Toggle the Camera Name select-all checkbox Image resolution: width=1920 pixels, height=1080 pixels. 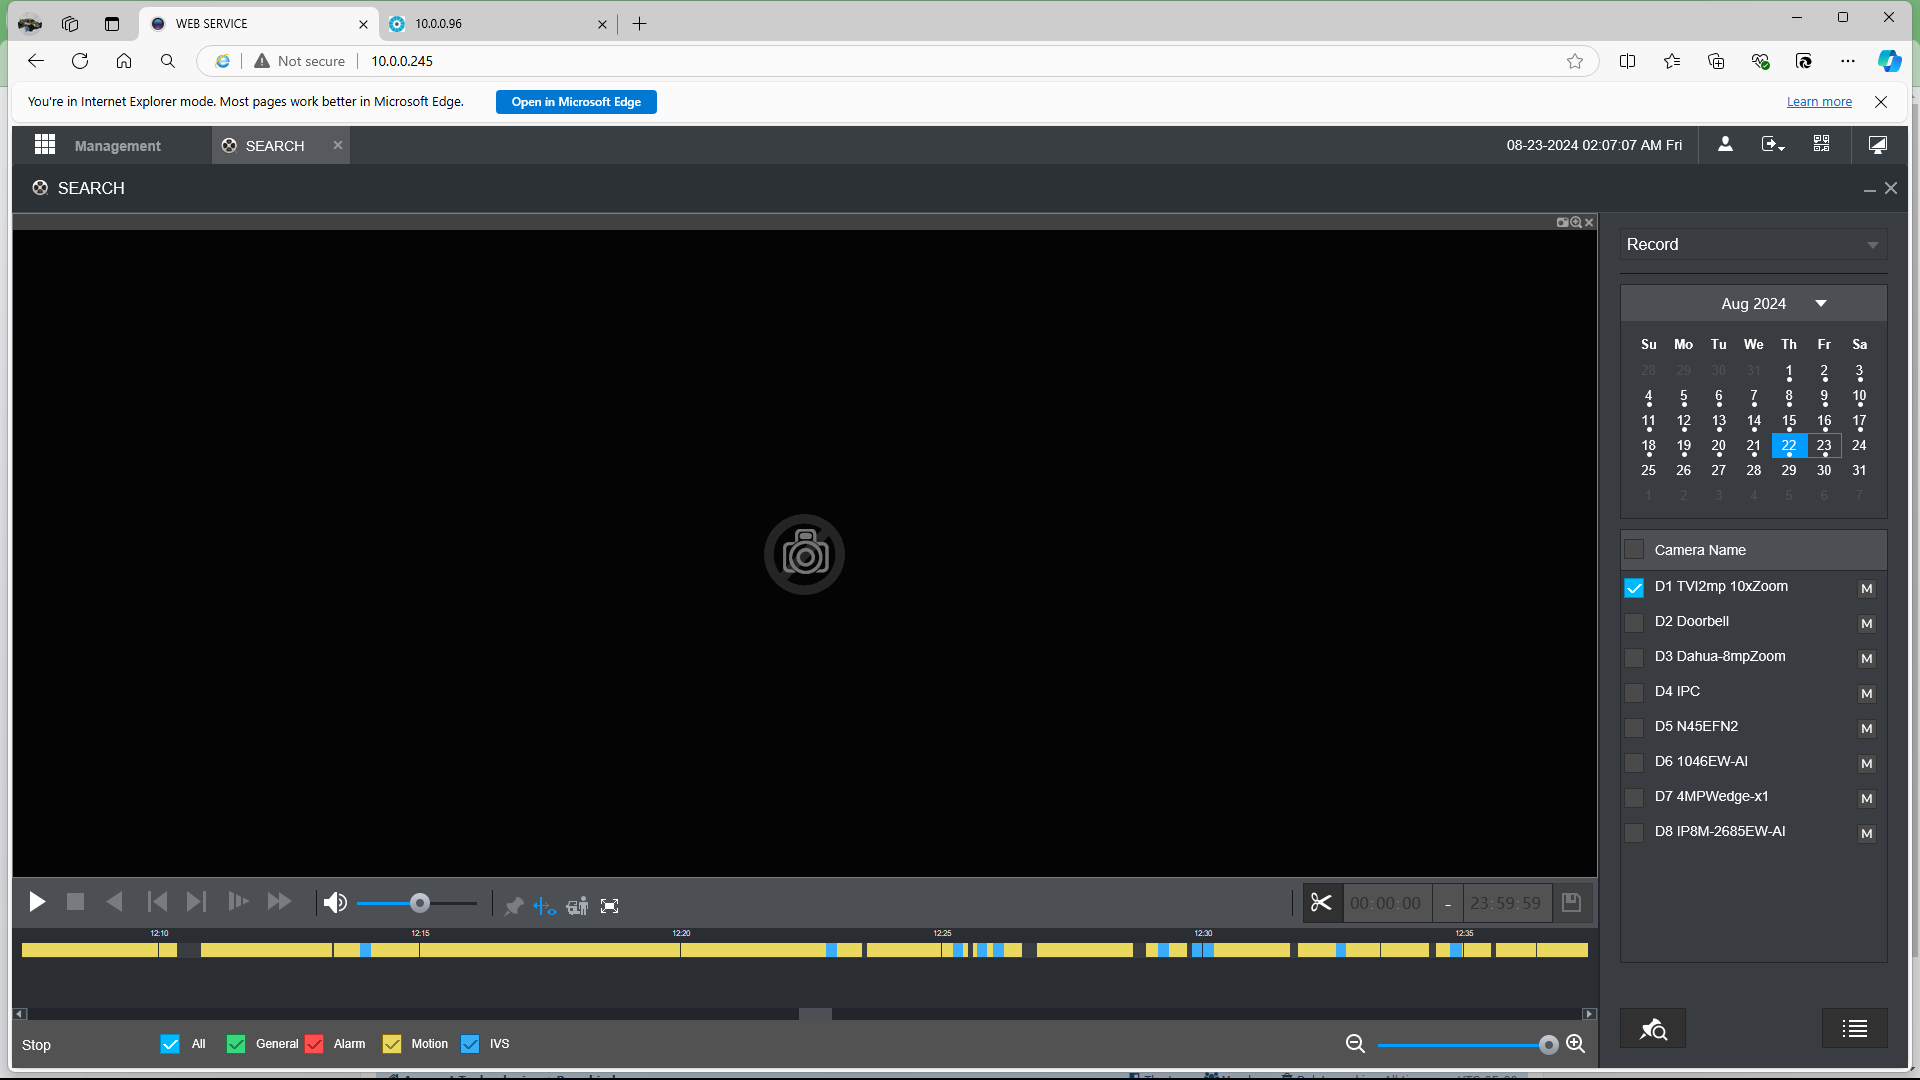point(1634,549)
